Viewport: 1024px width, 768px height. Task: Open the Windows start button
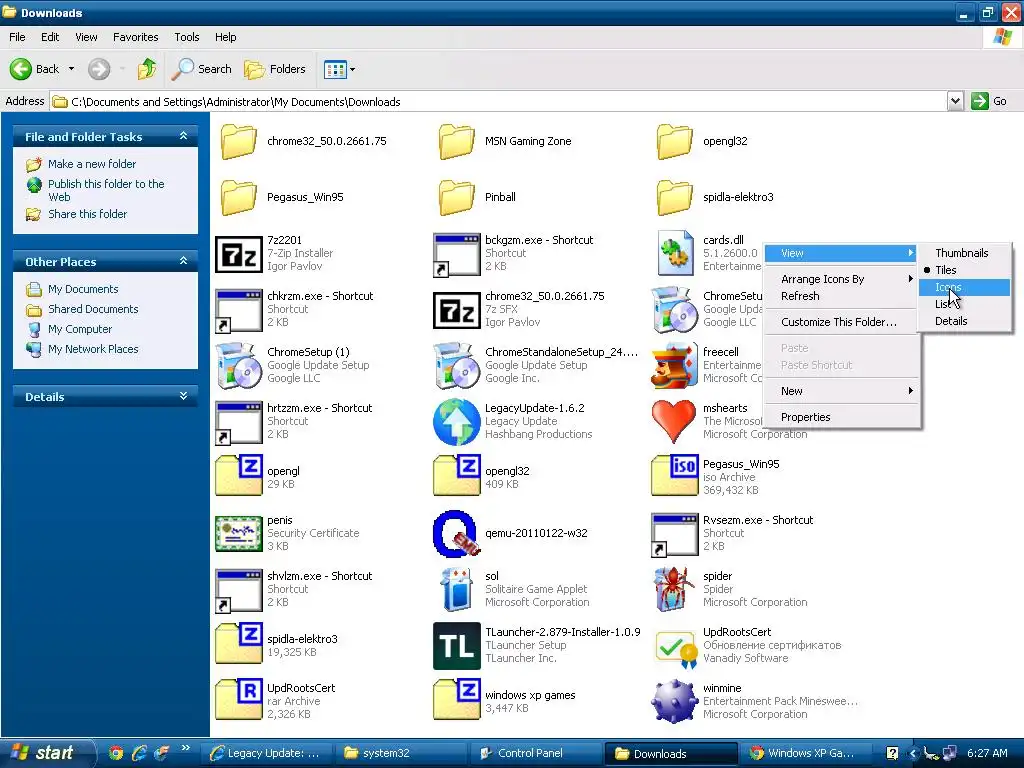tap(46, 753)
